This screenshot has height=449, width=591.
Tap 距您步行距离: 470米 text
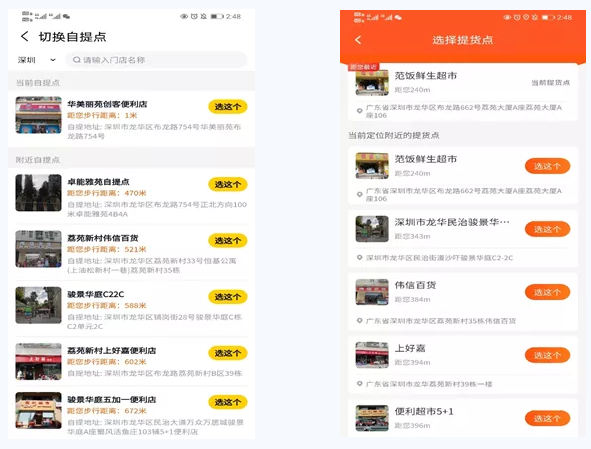click(107, 193)
